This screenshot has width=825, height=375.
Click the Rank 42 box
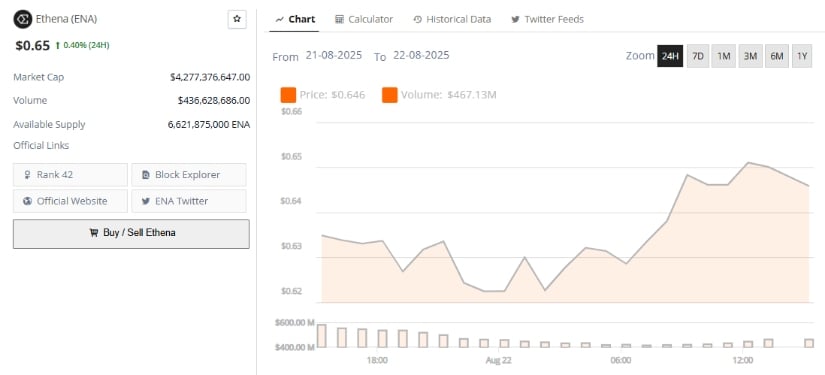point(71,175)
